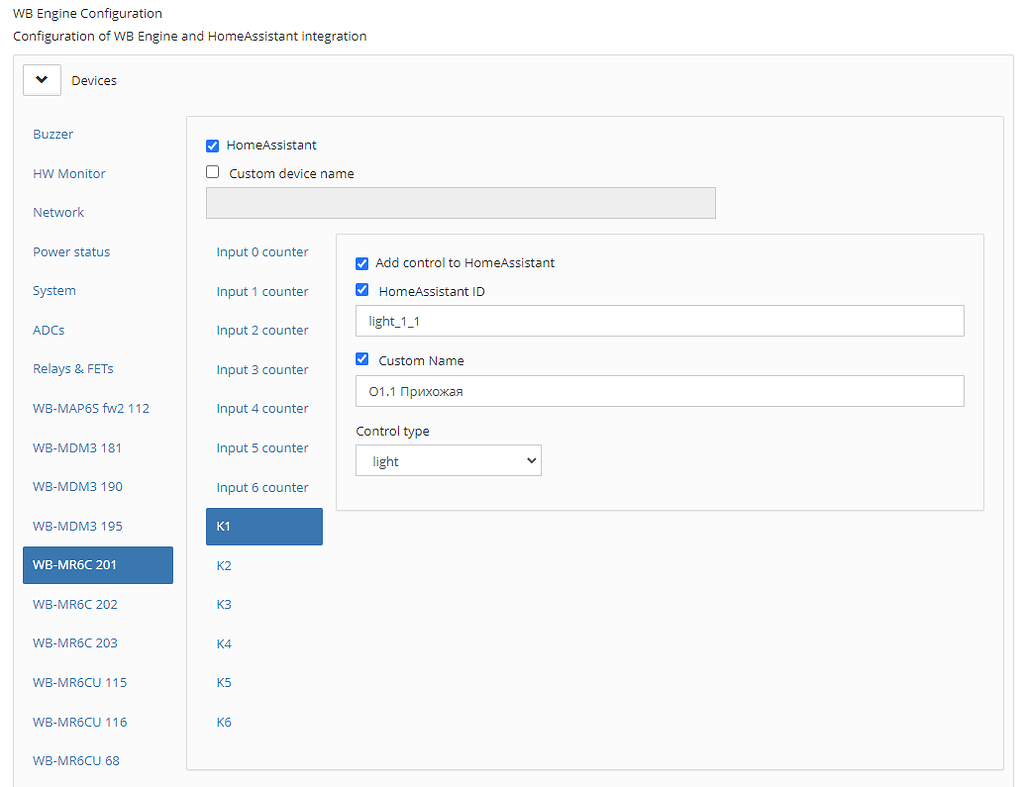Click the HomeAssistant ID field light_1_1

[x=659, y=321]
